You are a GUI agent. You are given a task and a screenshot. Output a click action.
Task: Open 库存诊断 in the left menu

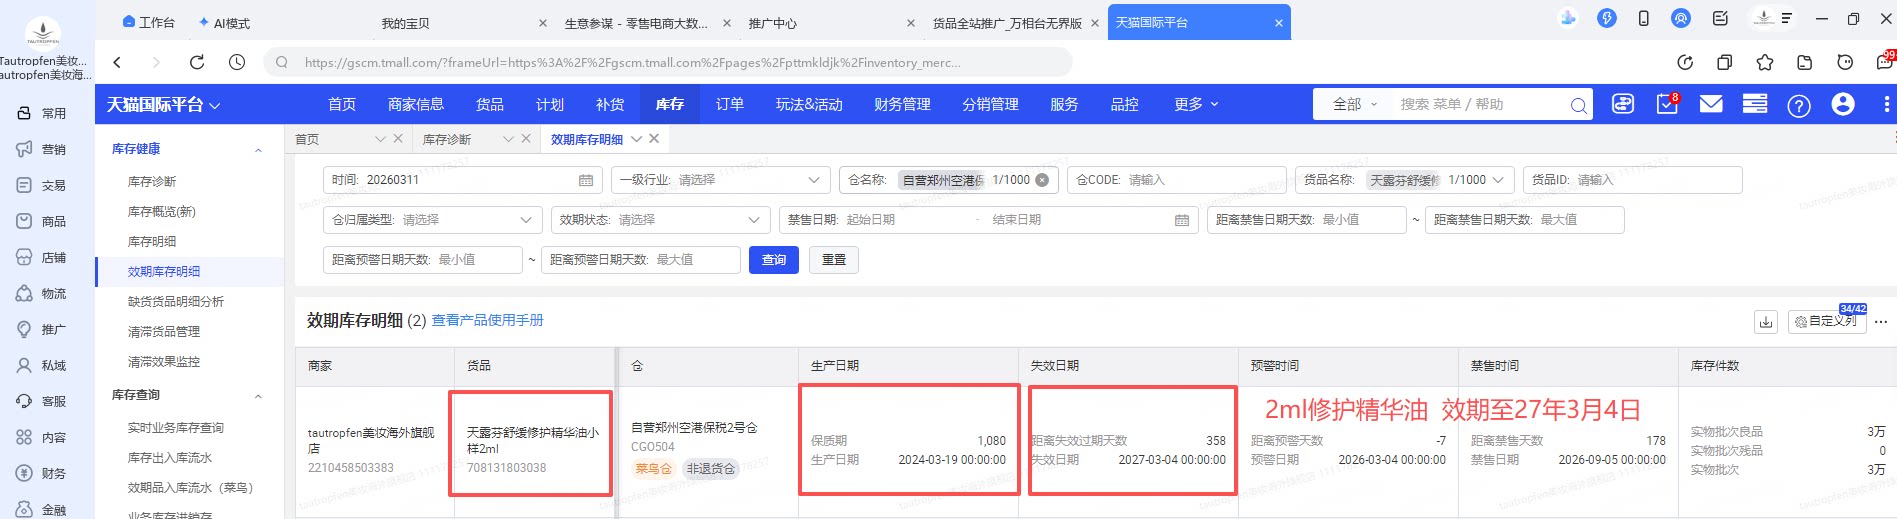tap(152, 181)
